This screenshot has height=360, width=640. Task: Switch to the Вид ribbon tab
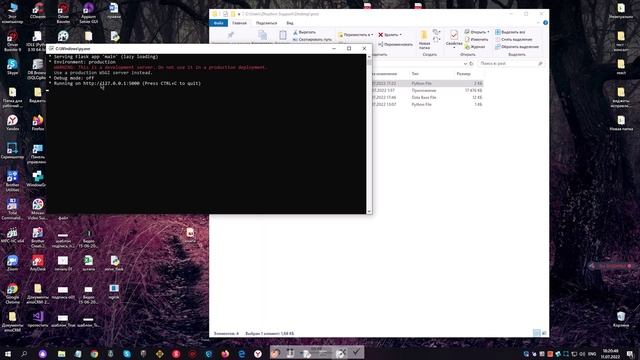290,23
